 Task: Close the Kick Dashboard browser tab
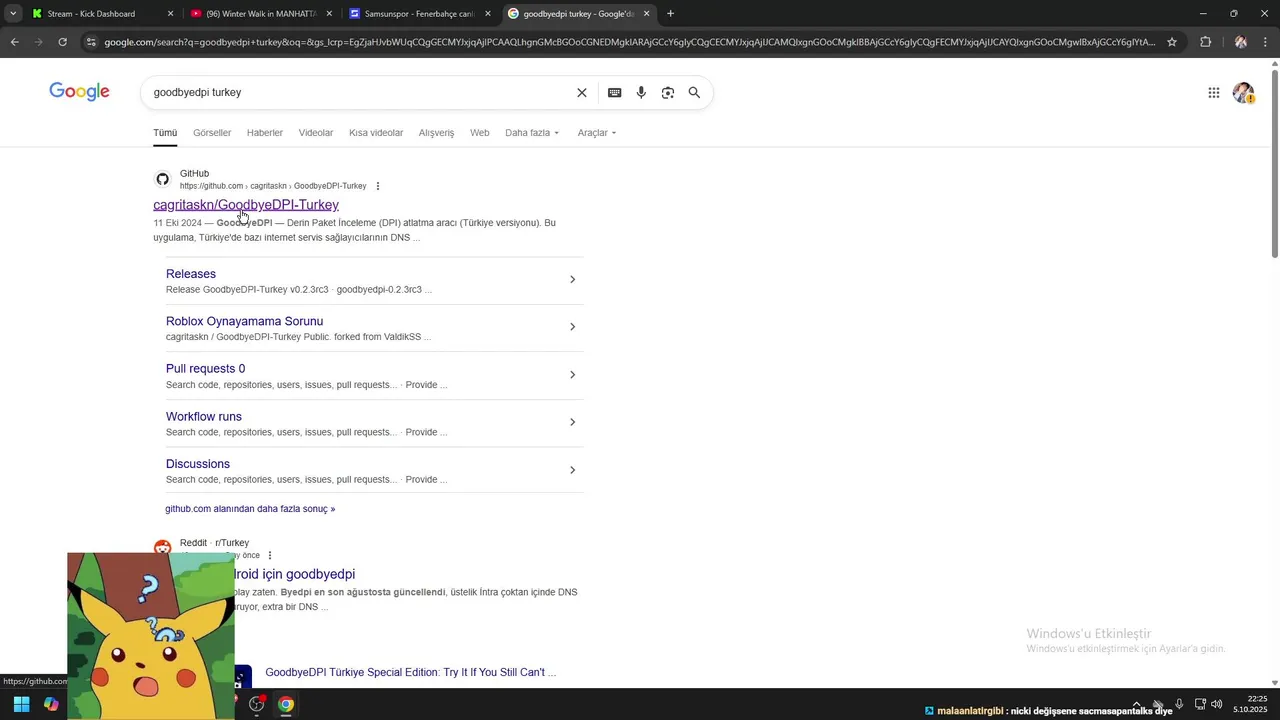(170, 14)
